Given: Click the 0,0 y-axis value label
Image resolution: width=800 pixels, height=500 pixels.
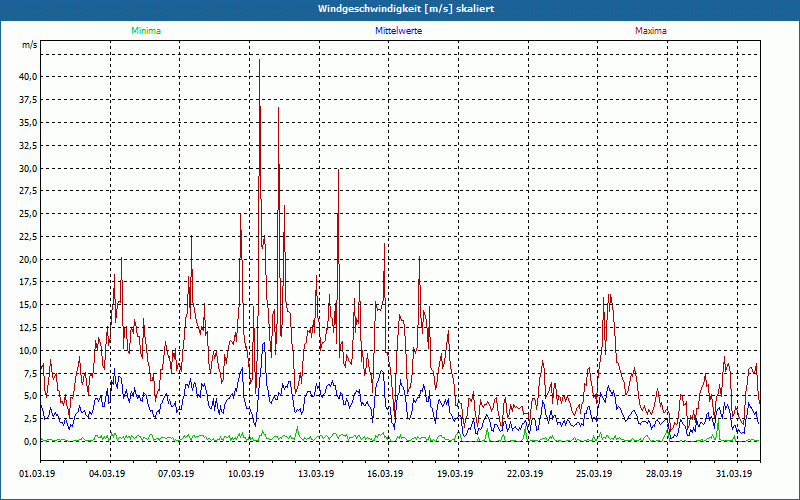Looking at the screenshot, I should [x=30, y=442].
